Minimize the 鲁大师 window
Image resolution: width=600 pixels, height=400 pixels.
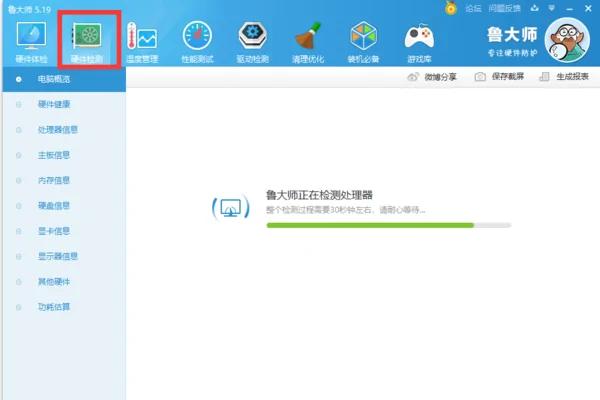click(x=570, y=8)
